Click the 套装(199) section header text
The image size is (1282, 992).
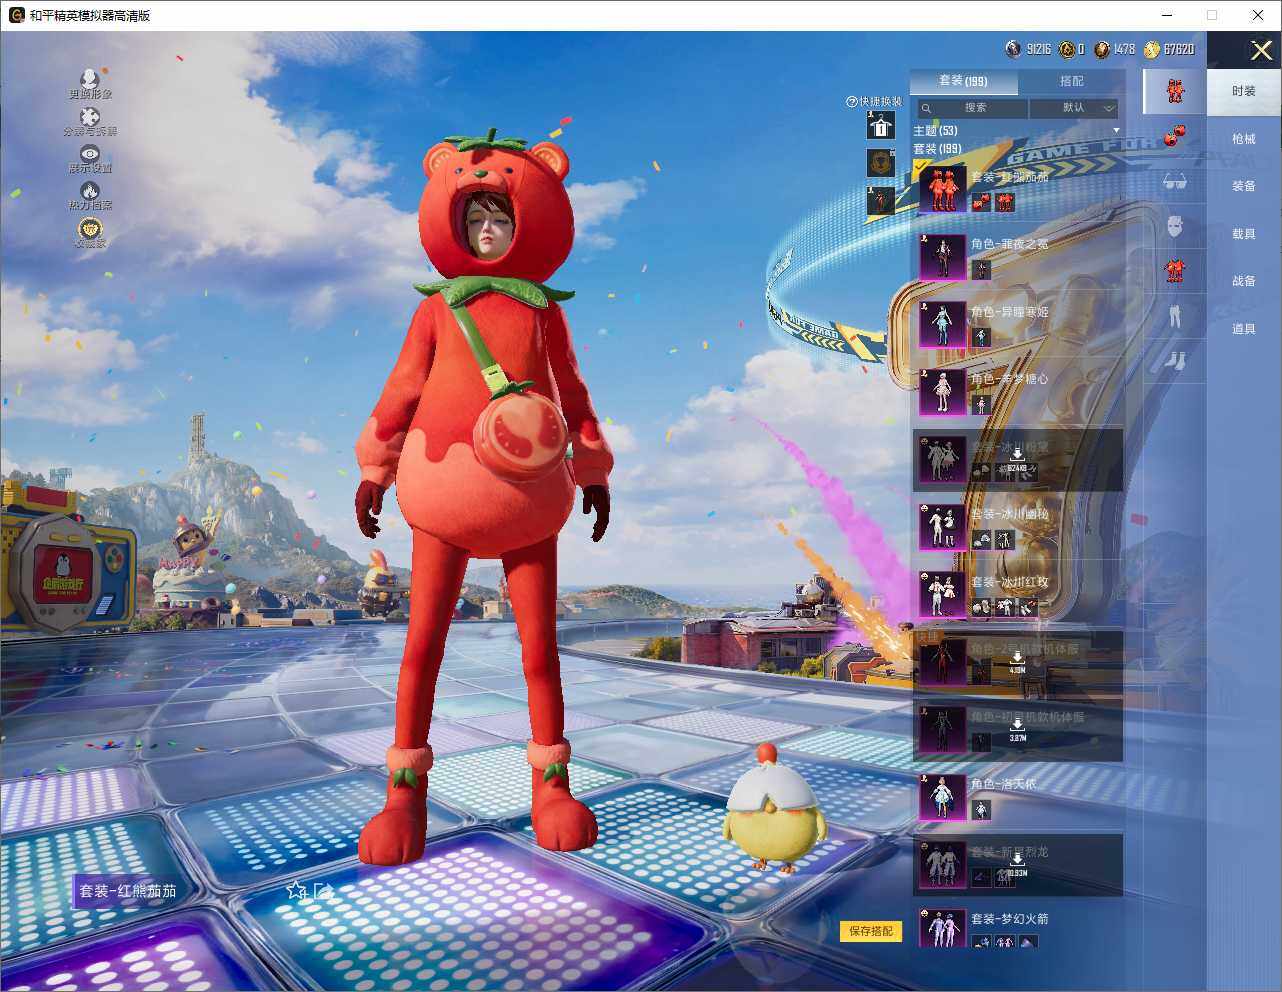click(x=937, y=149)
